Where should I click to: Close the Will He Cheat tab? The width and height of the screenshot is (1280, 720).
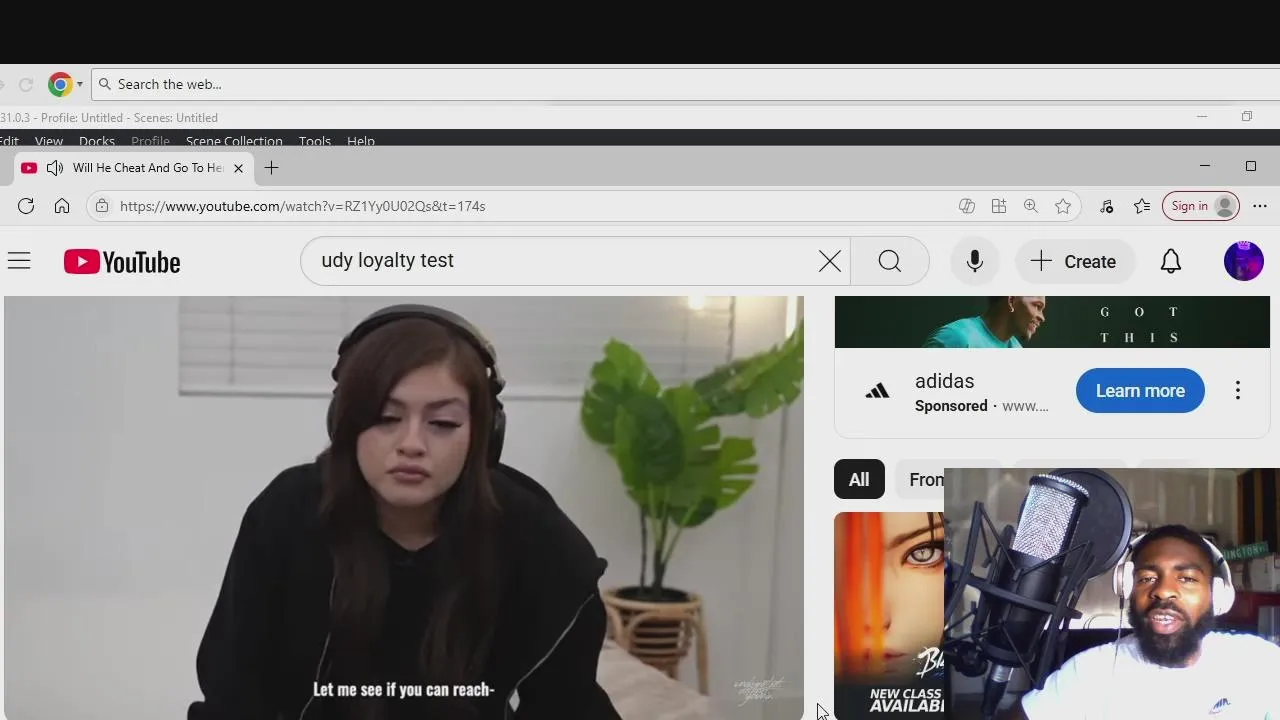pyautogui.click(x=238, y=168)
